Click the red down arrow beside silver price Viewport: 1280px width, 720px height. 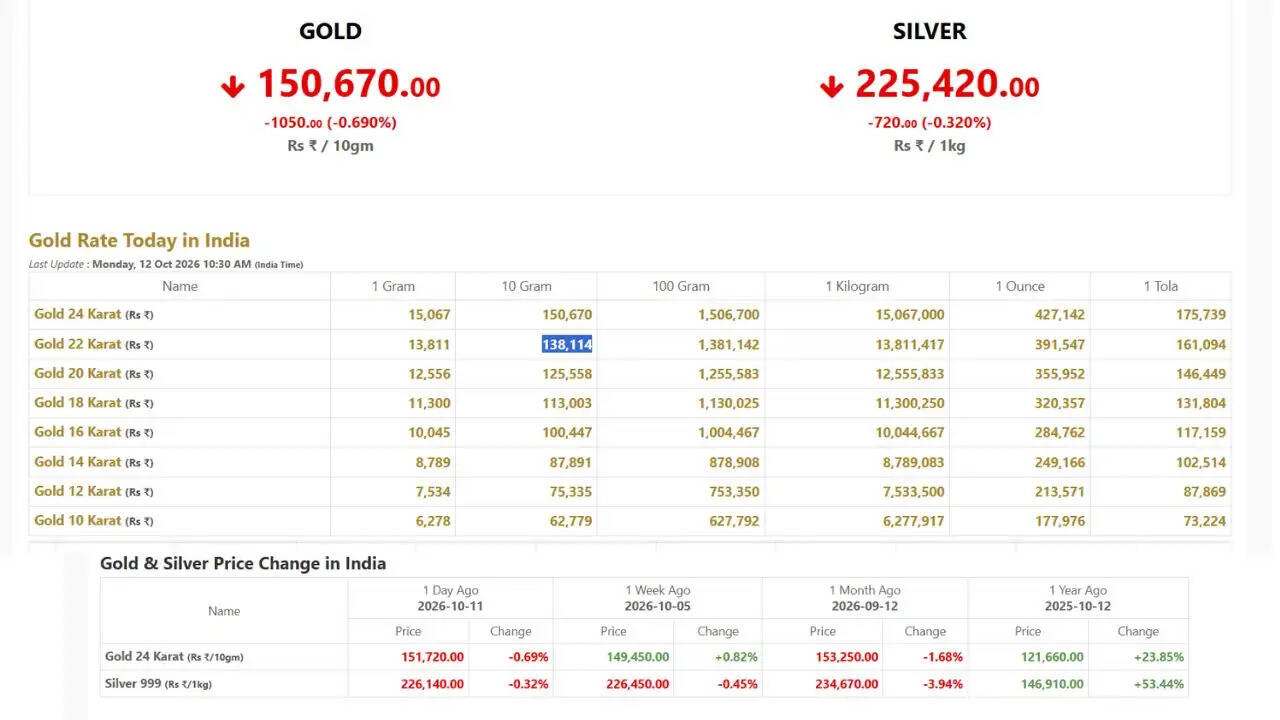[831, 87]
